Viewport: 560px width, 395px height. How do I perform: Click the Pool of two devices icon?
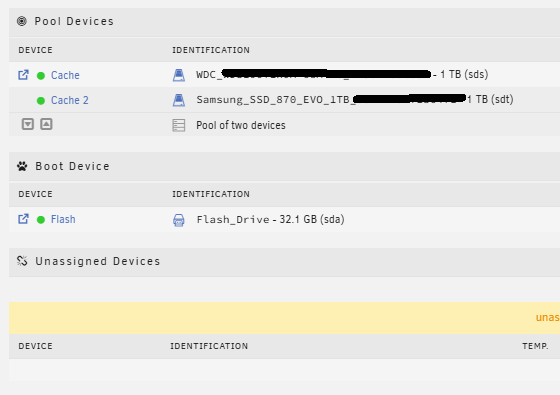[x=179, y=125]
